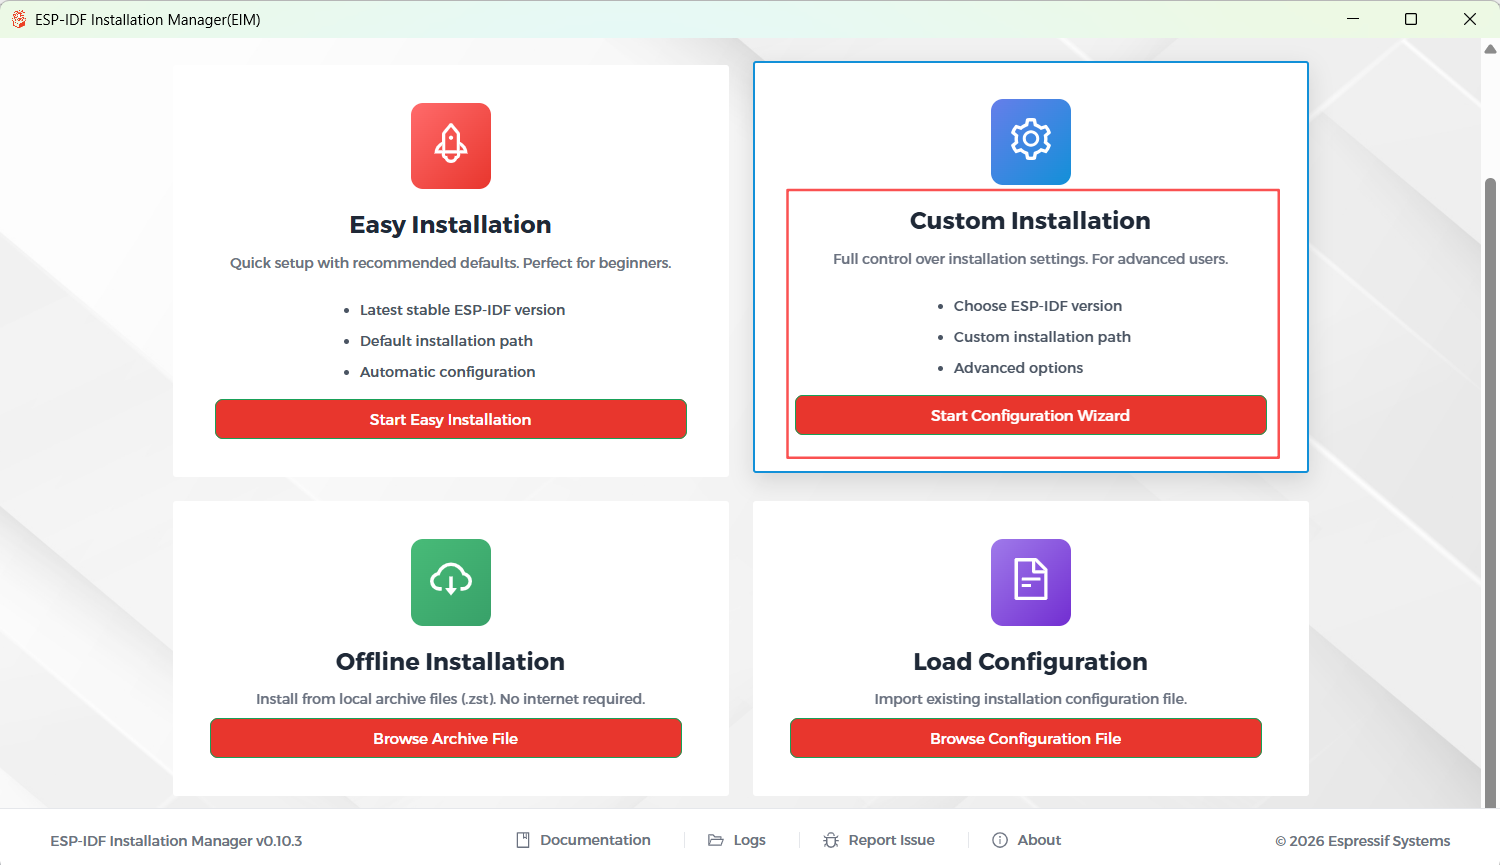The image size is (1500, 865).
Task: Click the Documentation book icon in footer
Action: pyautogui.click(x=523, y=840)
